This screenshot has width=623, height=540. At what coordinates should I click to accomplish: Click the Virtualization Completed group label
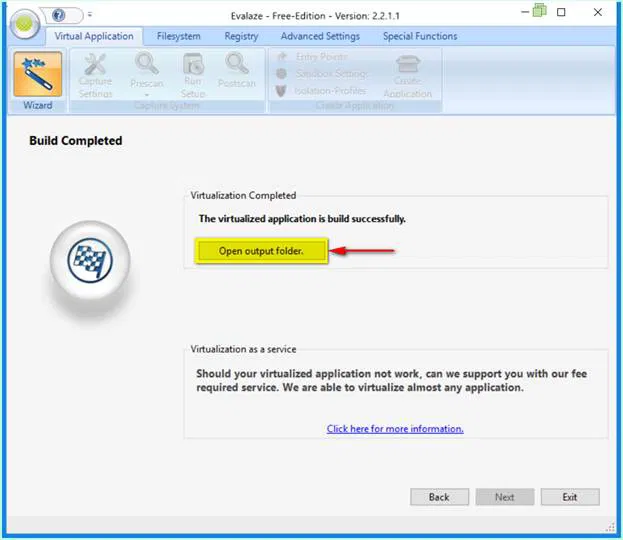[x=243, y=195]
